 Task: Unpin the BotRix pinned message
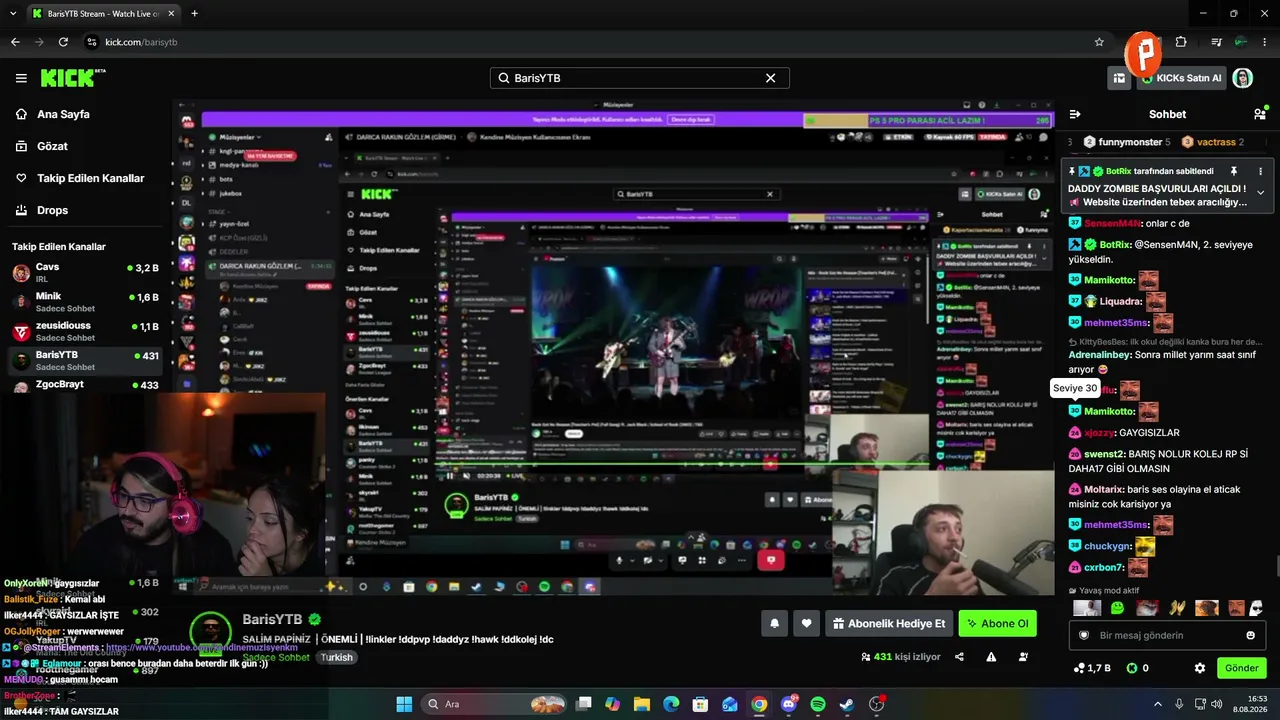pos(1234,171)
